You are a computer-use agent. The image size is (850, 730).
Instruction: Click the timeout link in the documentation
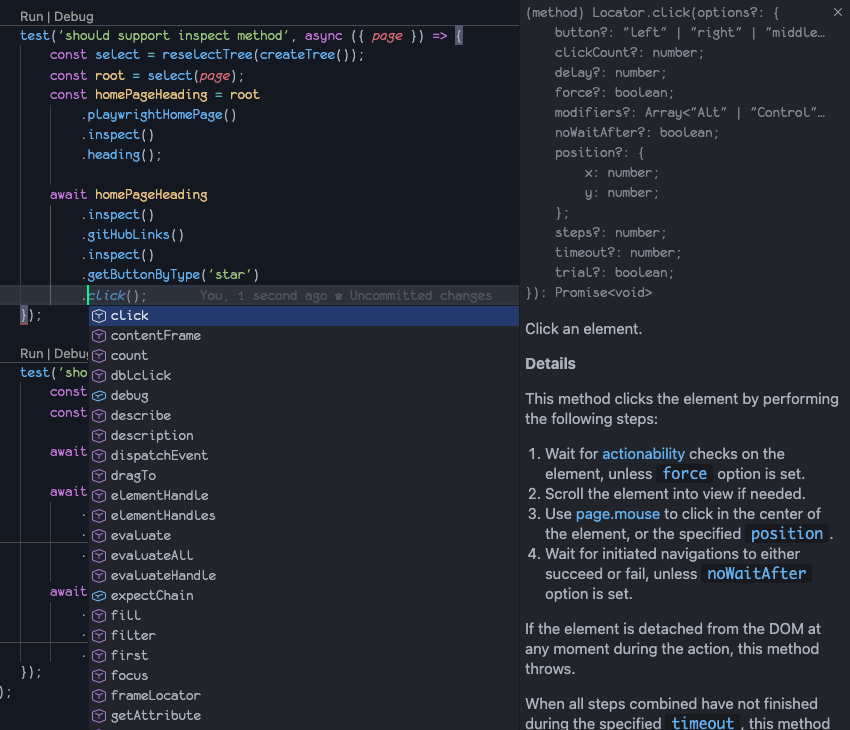tap(703, 722)
